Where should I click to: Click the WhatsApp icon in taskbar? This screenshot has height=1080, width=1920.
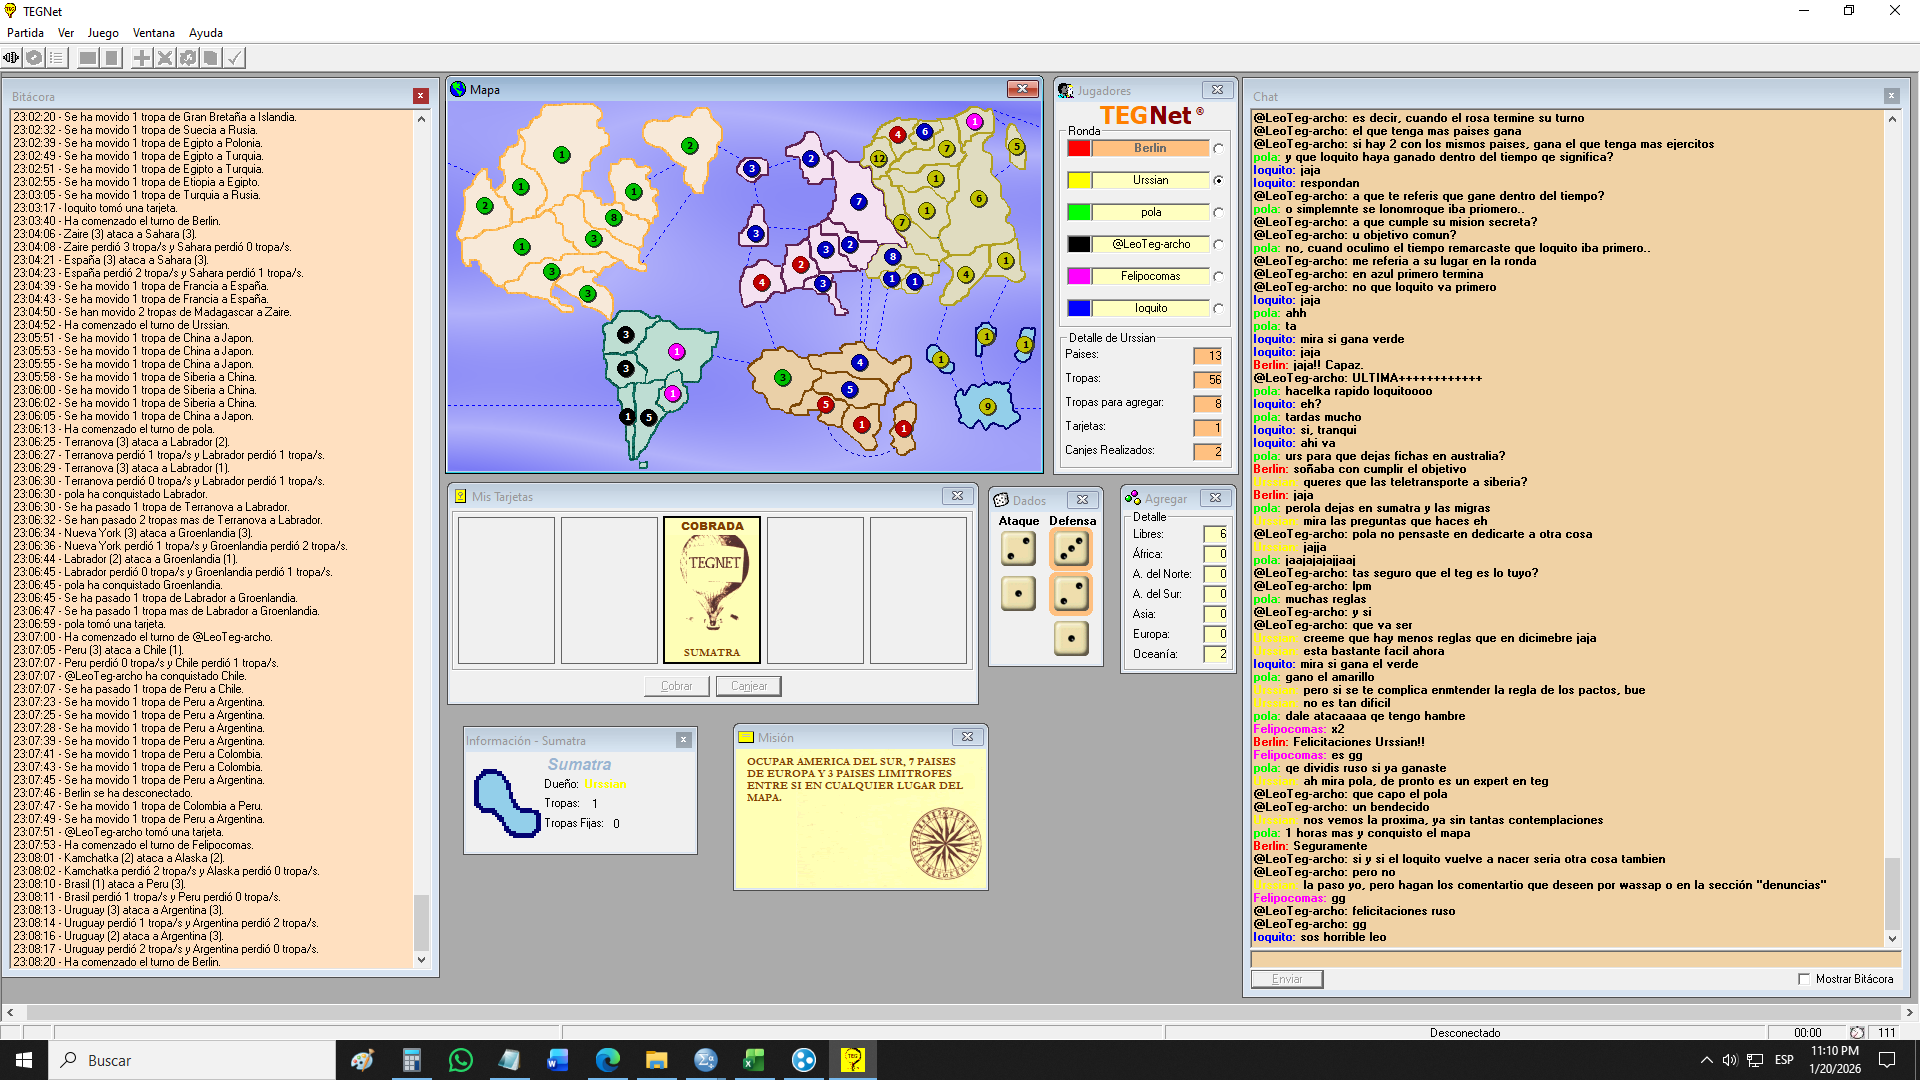(460, 1060)
